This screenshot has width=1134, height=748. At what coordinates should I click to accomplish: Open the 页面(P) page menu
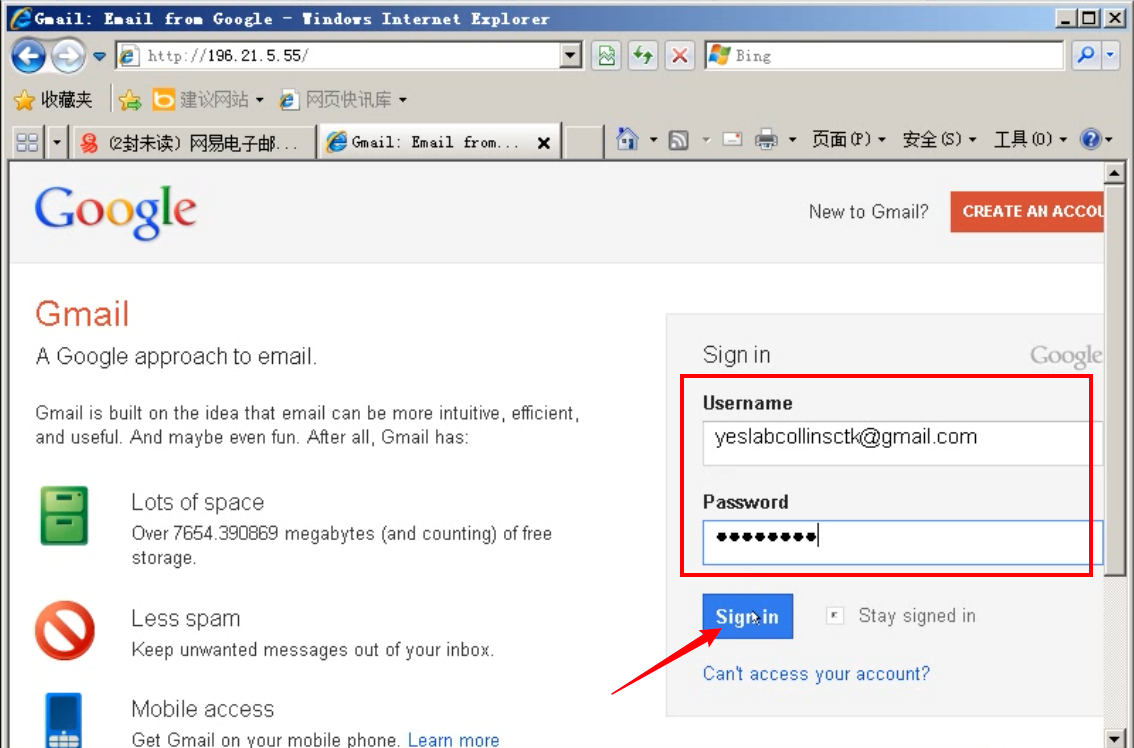click(848, 139)
